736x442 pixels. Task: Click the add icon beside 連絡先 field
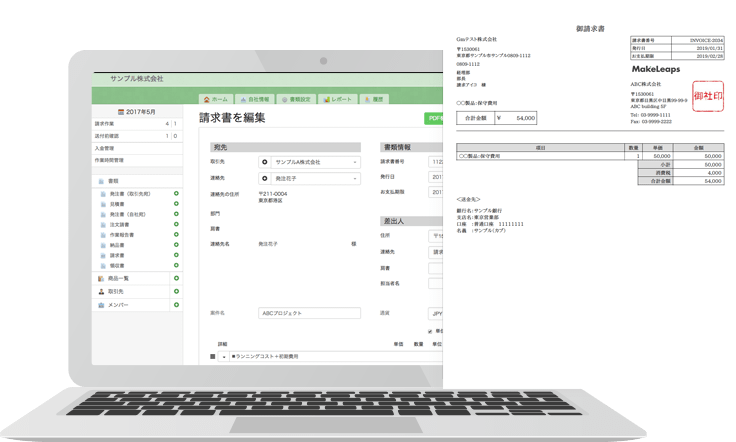tap(265, 178)
